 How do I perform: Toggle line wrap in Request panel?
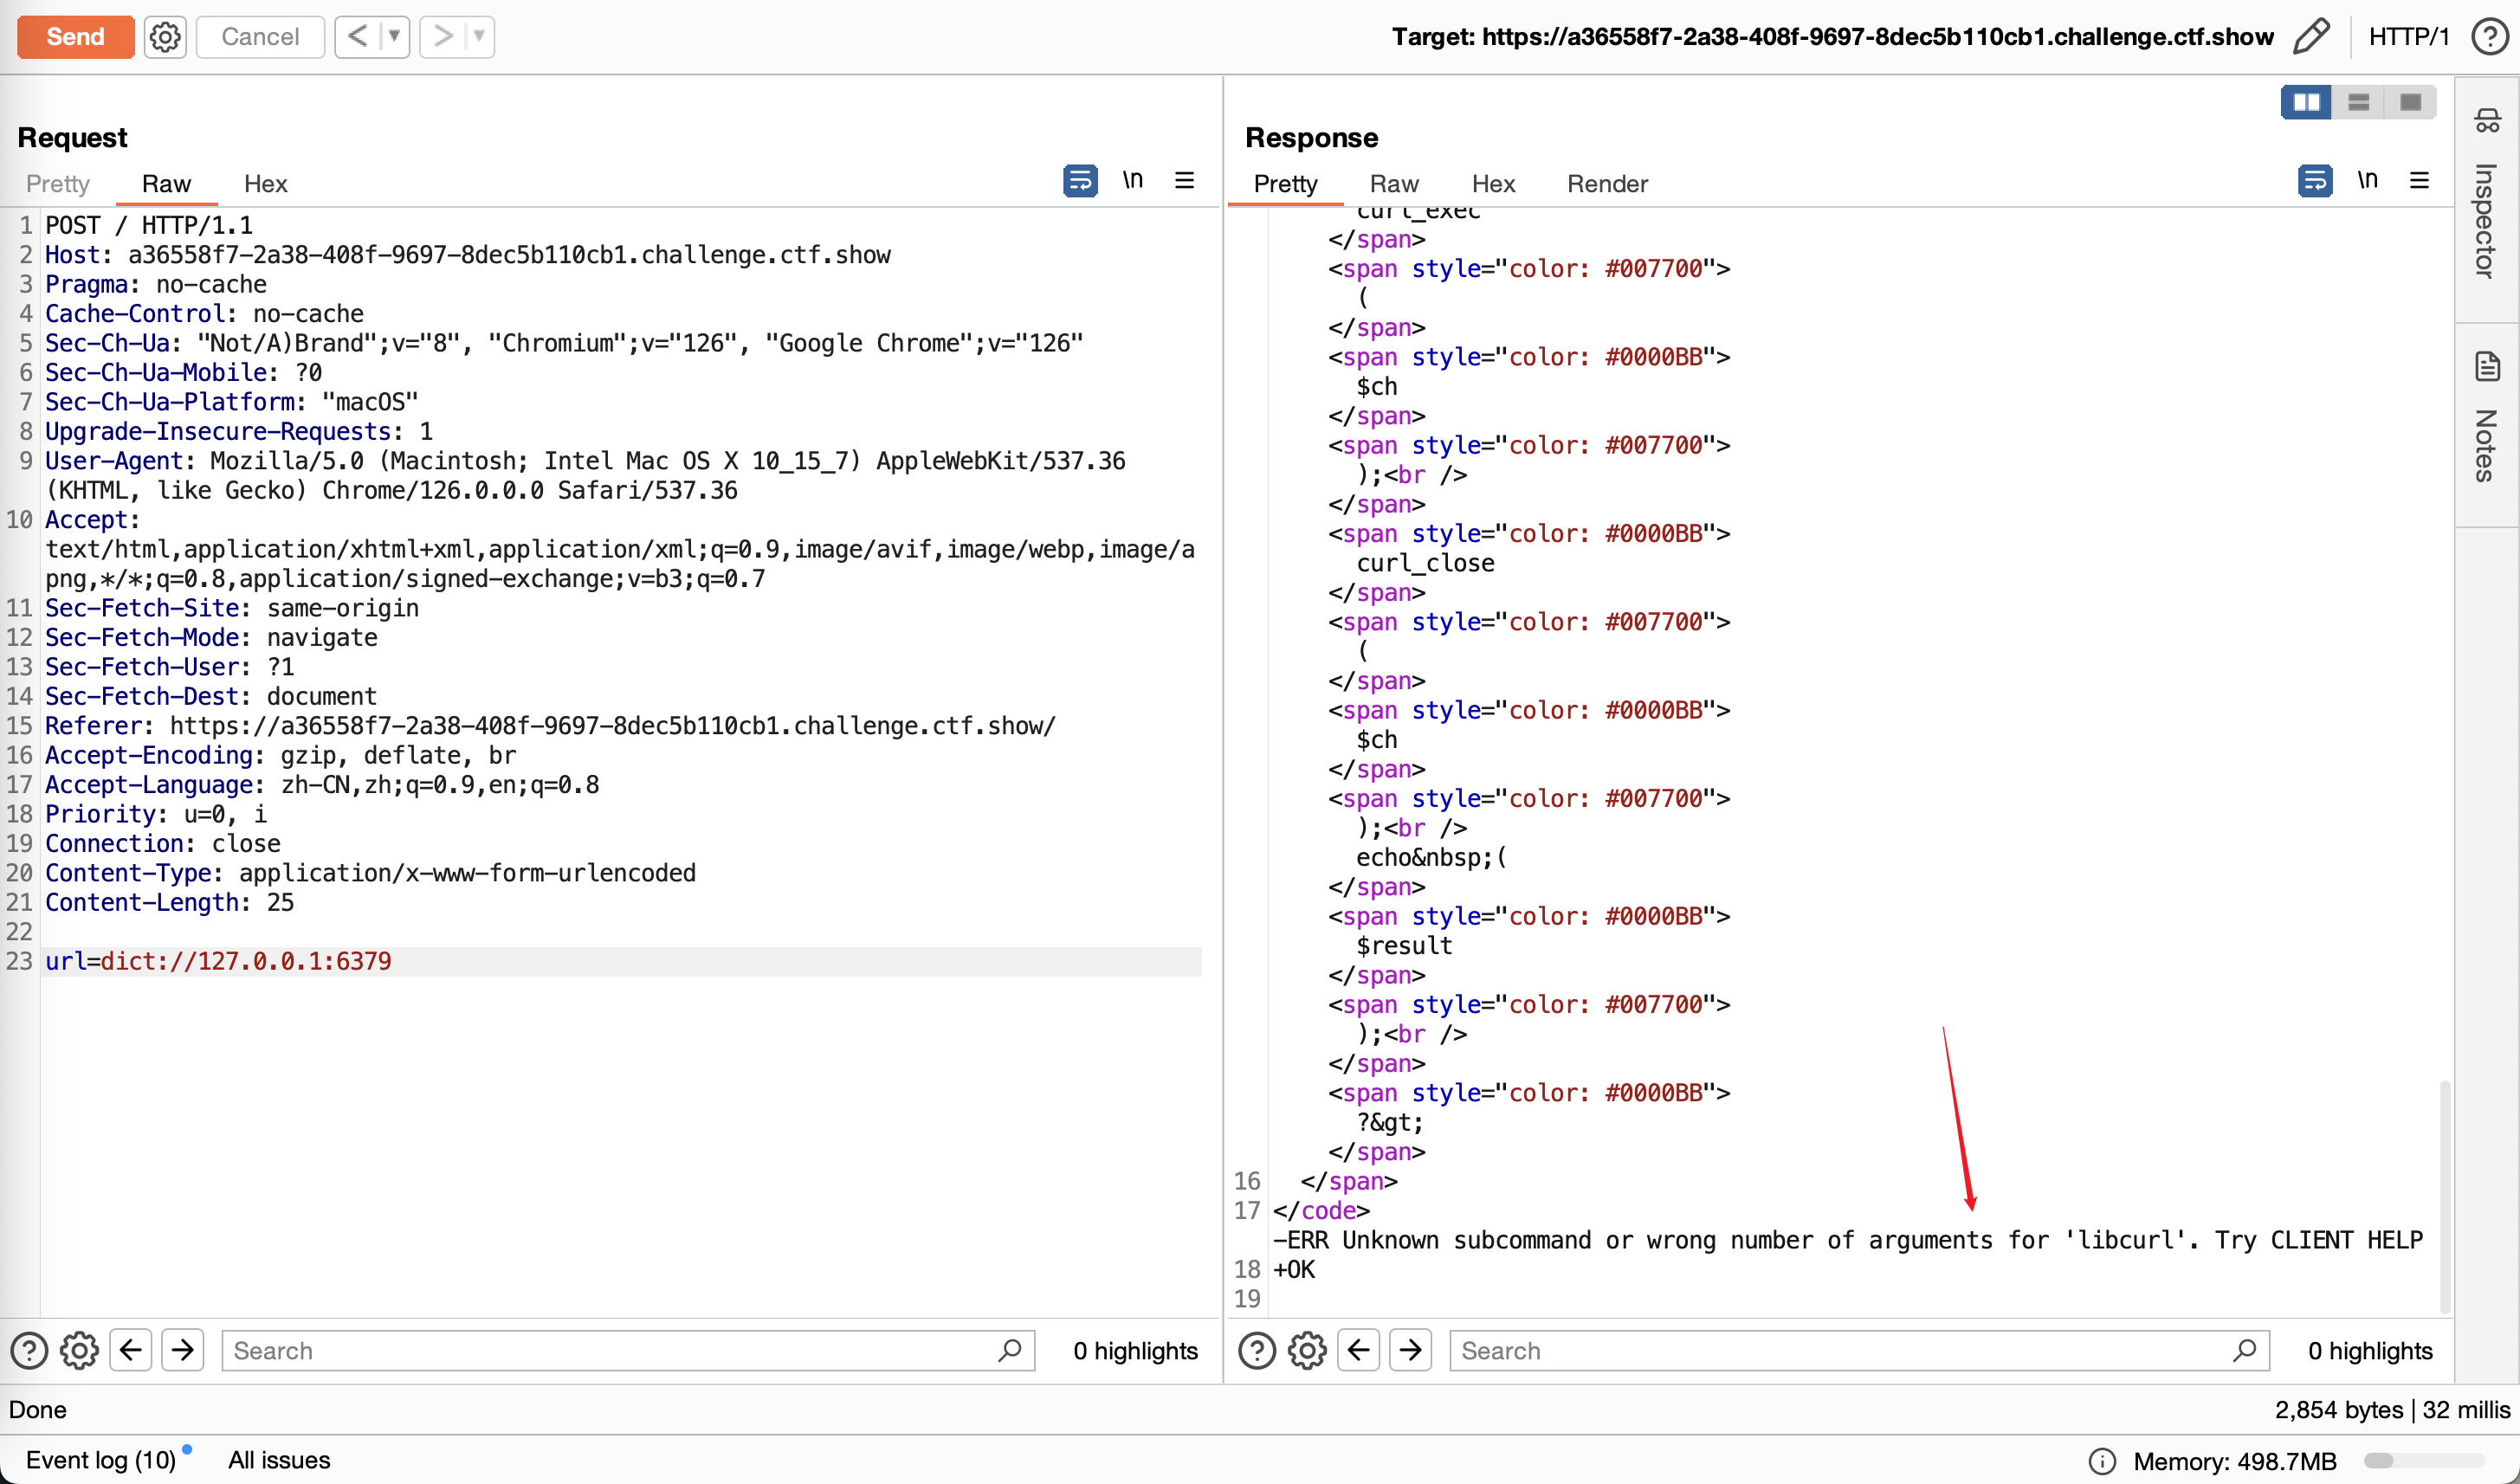pos(1080,181)
